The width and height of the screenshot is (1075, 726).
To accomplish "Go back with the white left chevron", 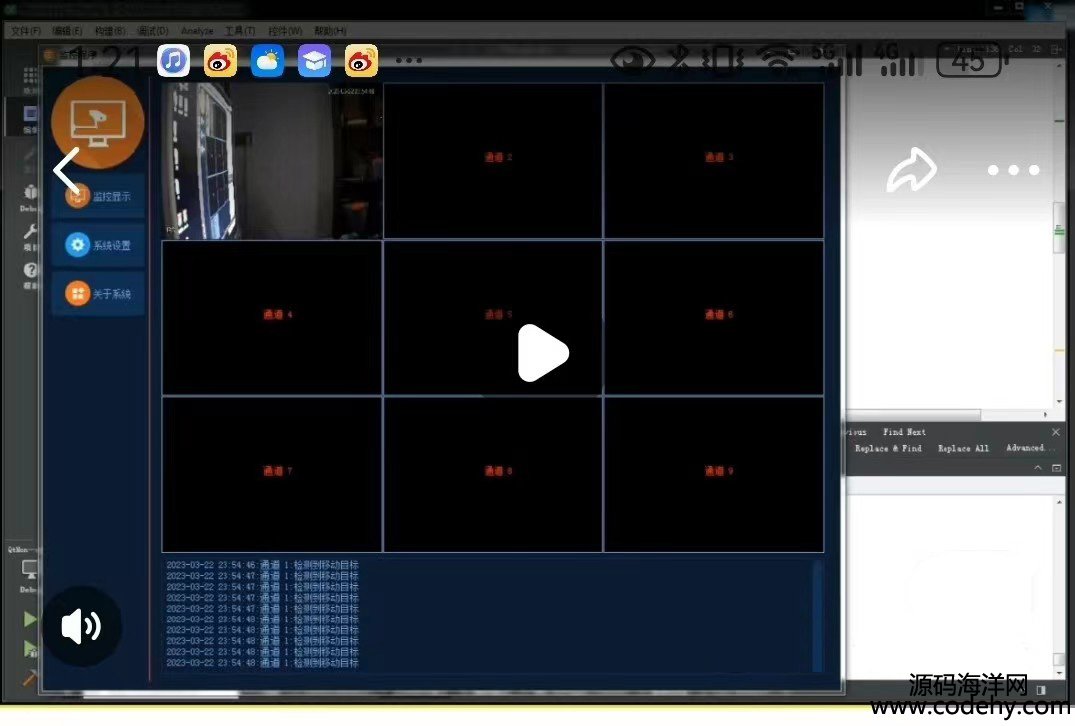I will coord(67,170).
